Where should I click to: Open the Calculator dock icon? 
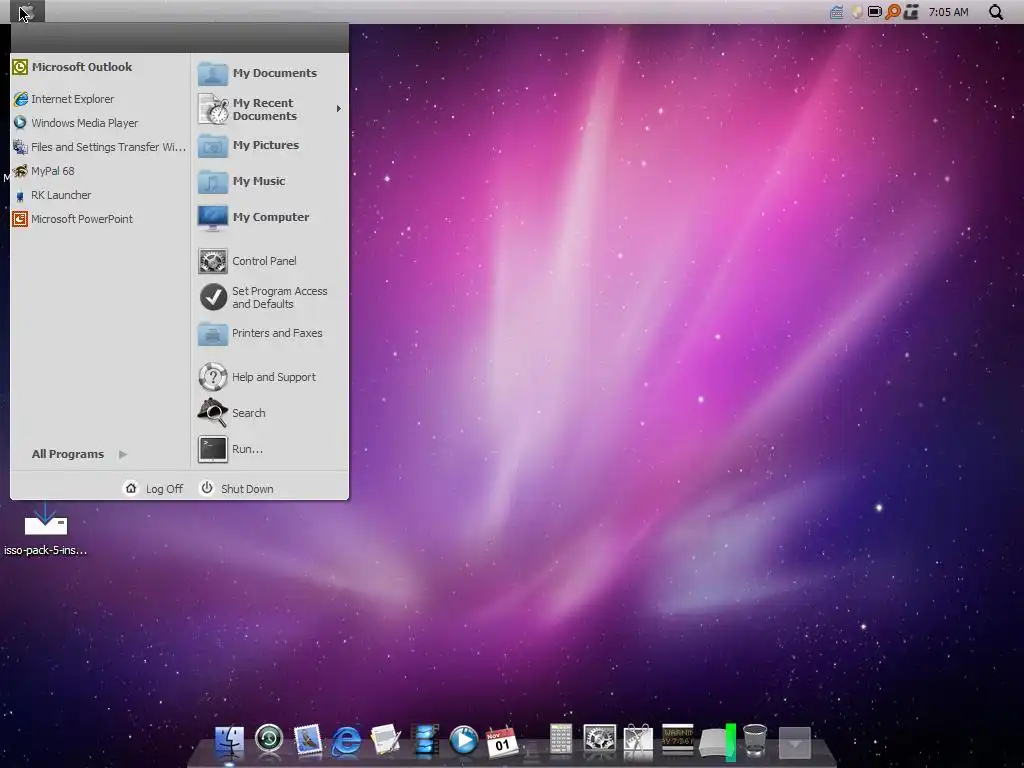coord(560,740)
